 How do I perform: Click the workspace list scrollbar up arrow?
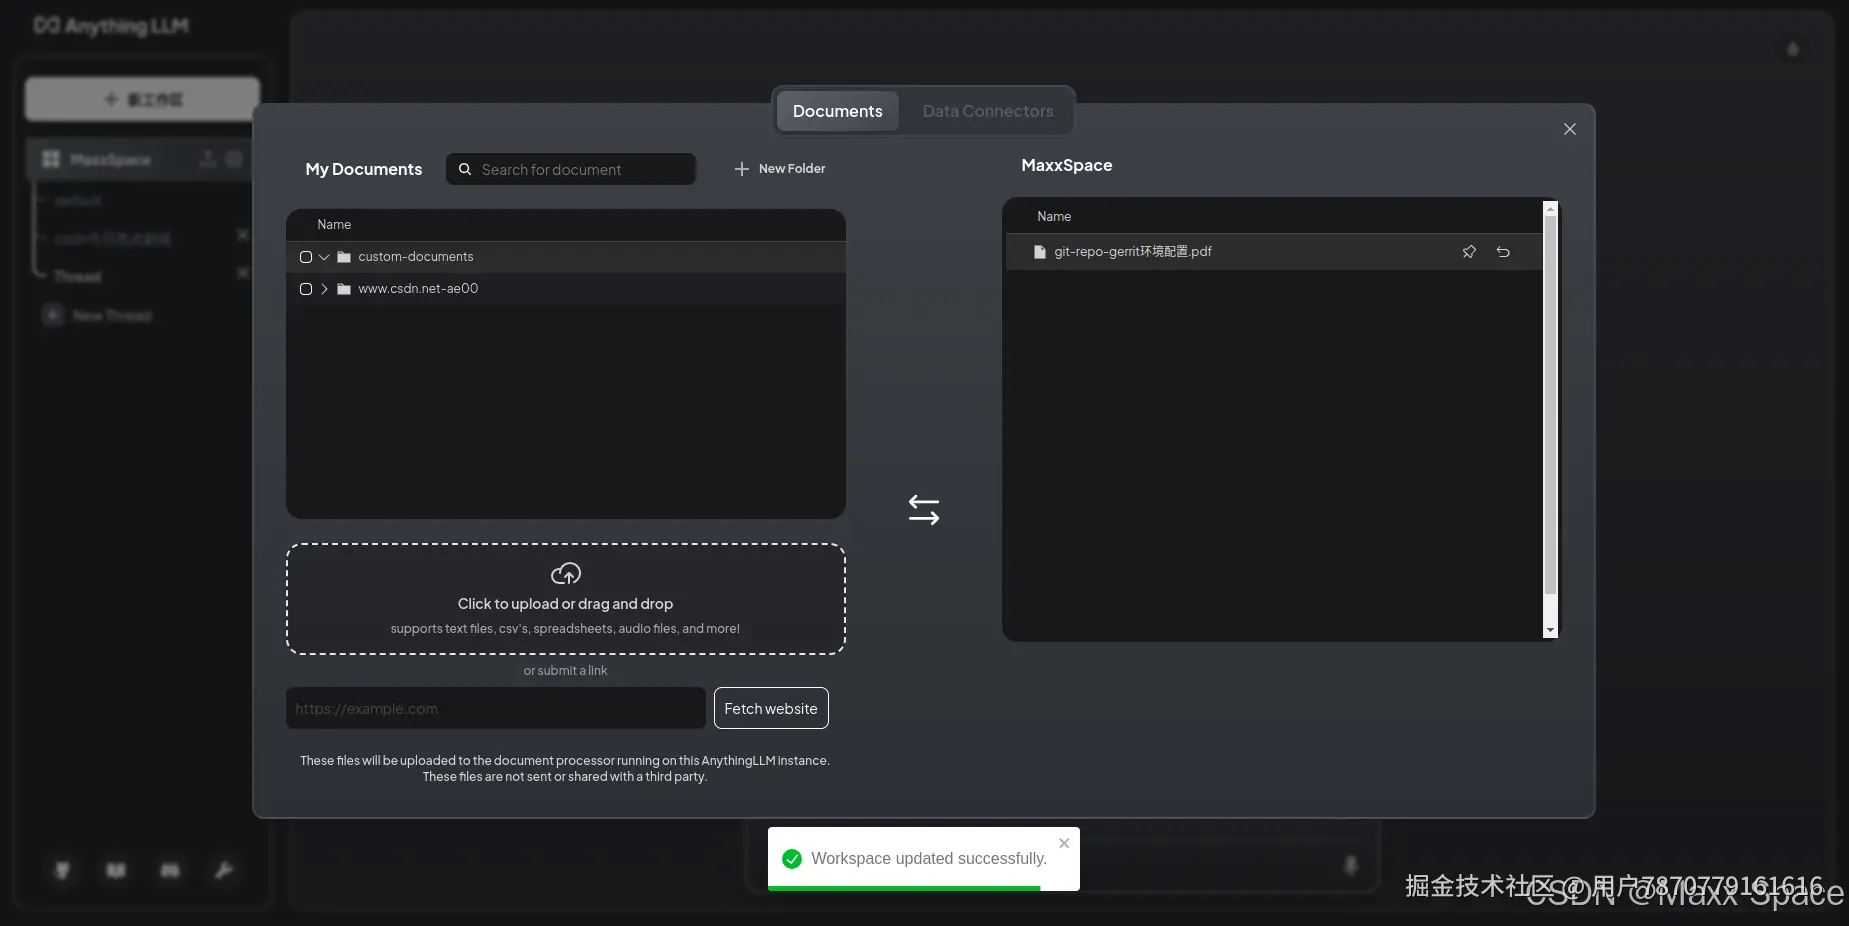[1550, 208]
